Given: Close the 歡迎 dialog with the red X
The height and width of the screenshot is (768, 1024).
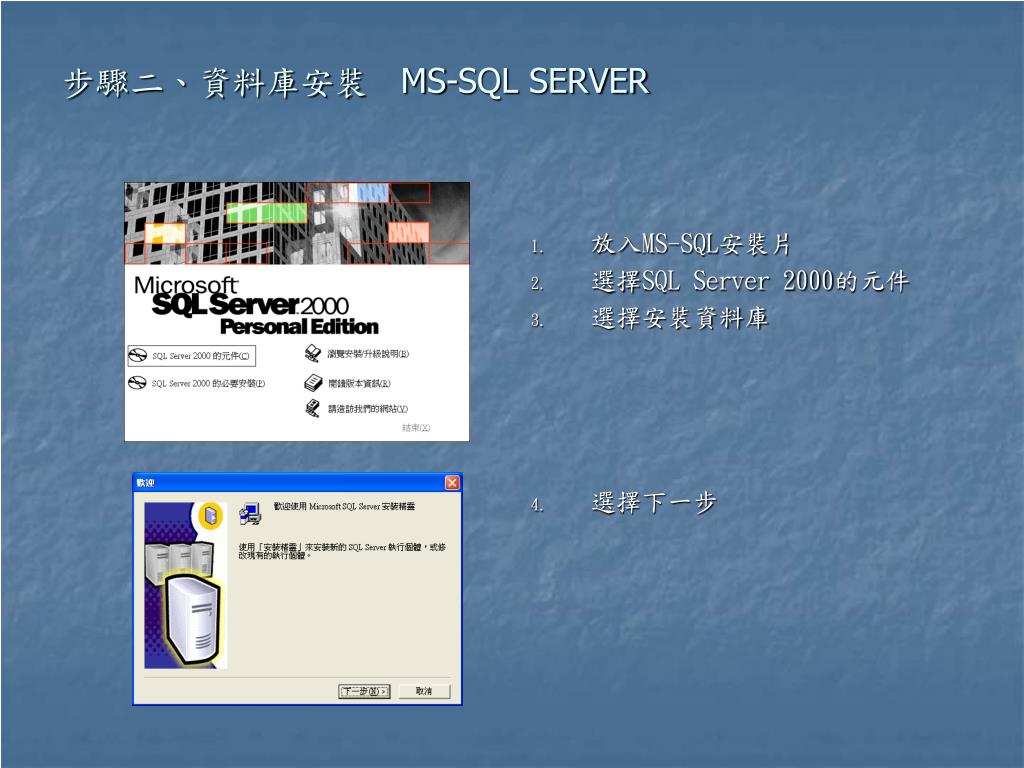Looking at the screenshot, I should pyautogui.click(x=452, y=483).
